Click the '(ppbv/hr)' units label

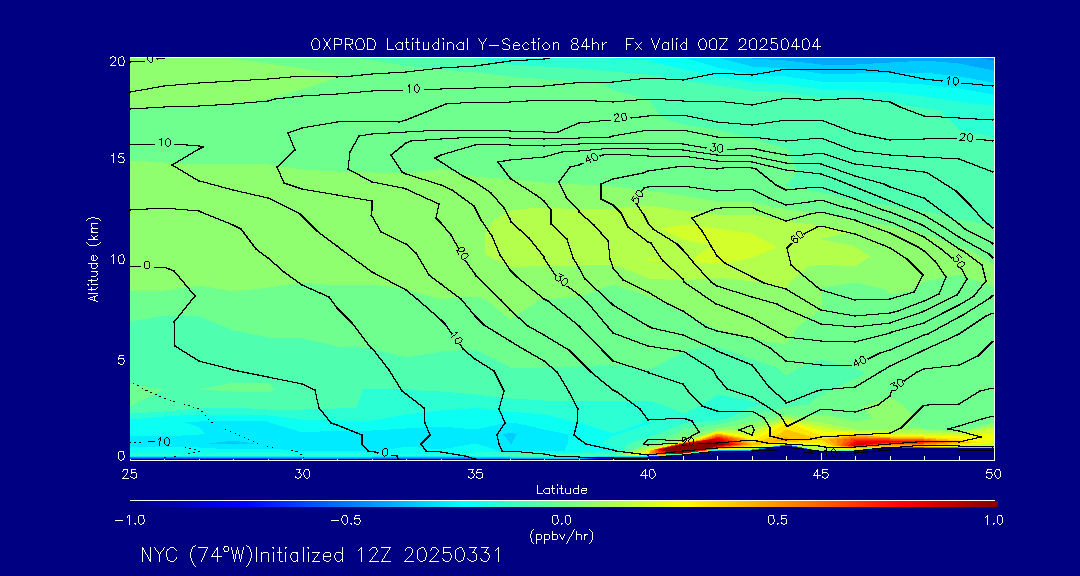(561, 536)
